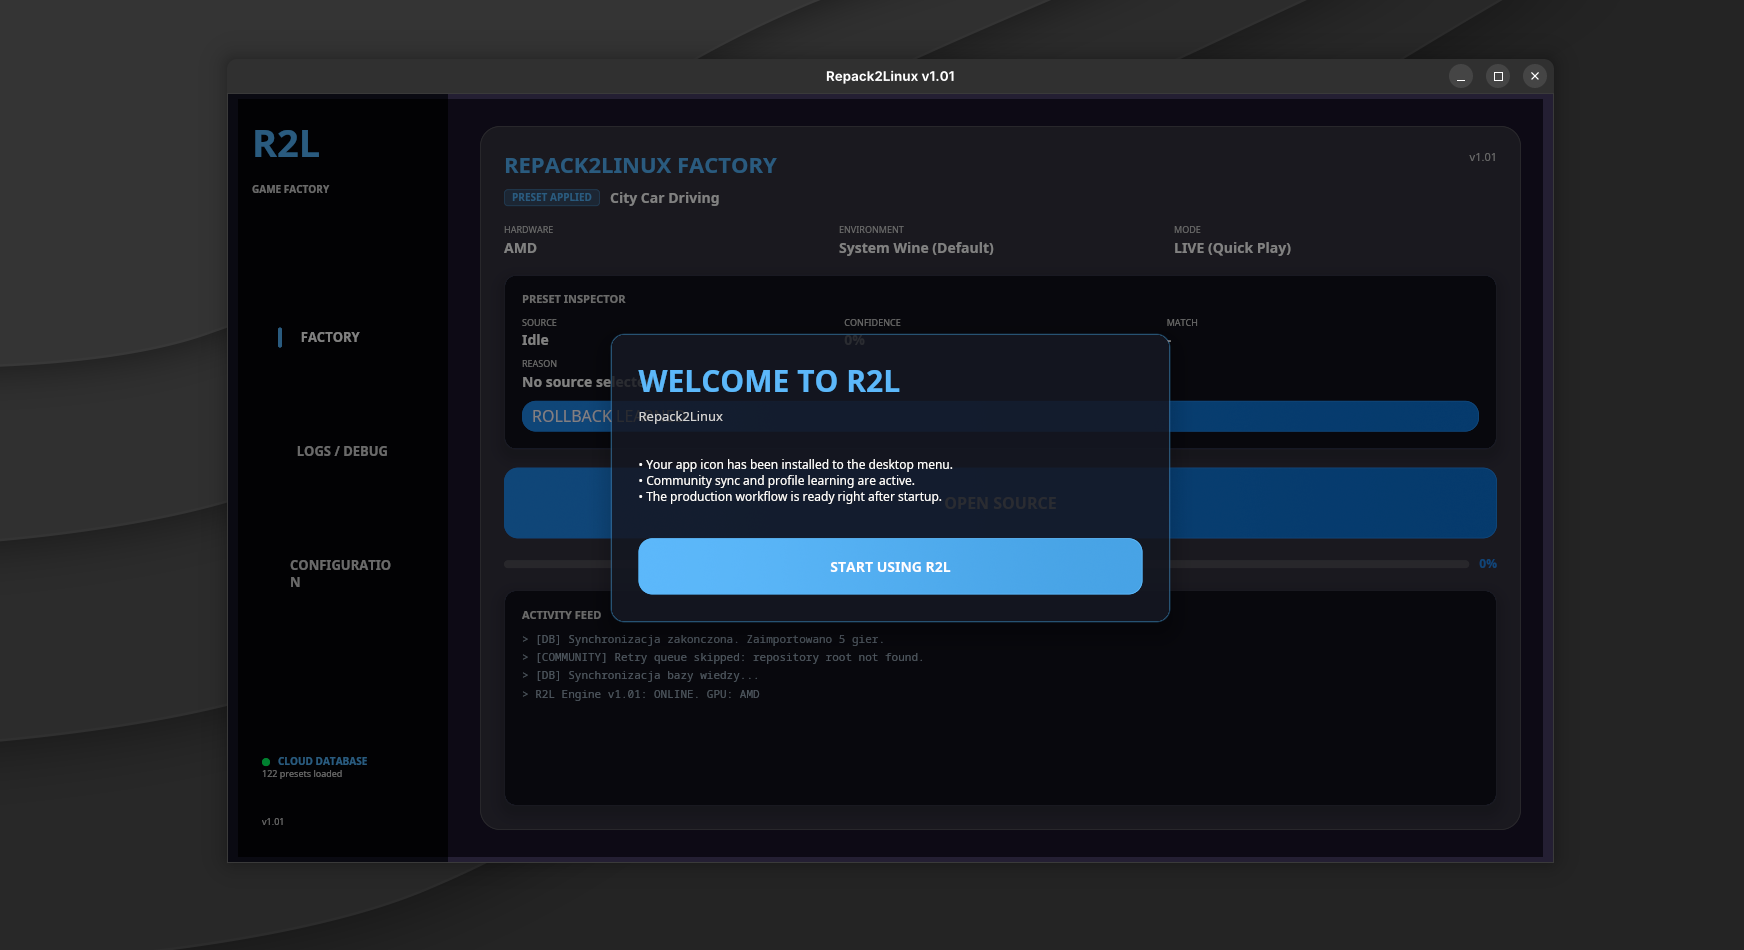Switch to LOGS / DEBUG section
The height and width of the screenshot is (950, 1744).
coord(342,451)
